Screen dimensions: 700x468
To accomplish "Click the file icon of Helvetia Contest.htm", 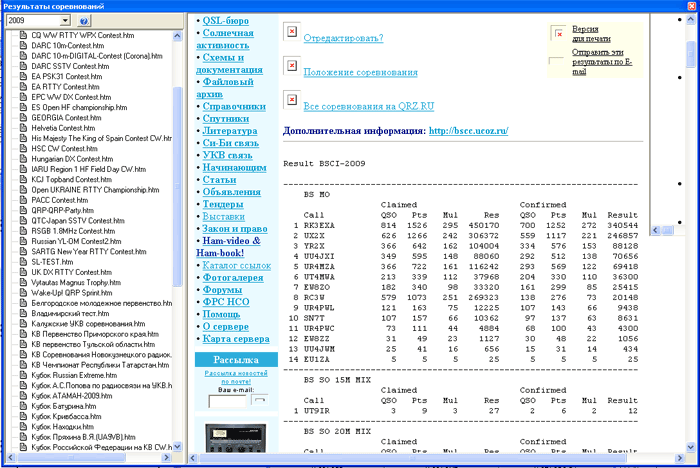I will click(x=23, y=128).
